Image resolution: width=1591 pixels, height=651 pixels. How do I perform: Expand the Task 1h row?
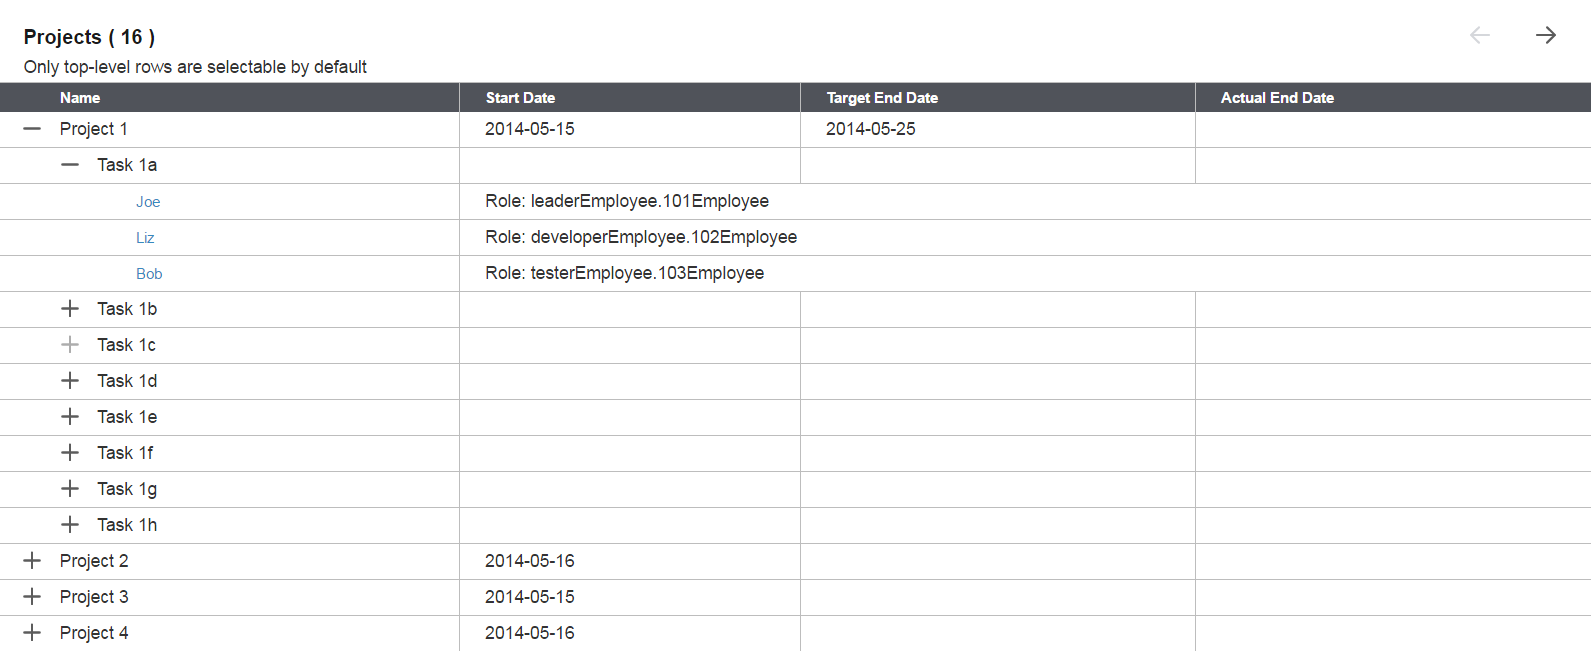[70, 525]
